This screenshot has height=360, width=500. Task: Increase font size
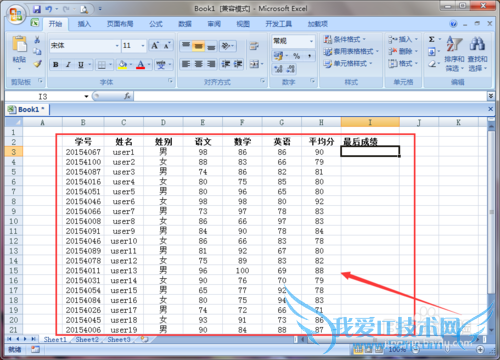[155, 45]
